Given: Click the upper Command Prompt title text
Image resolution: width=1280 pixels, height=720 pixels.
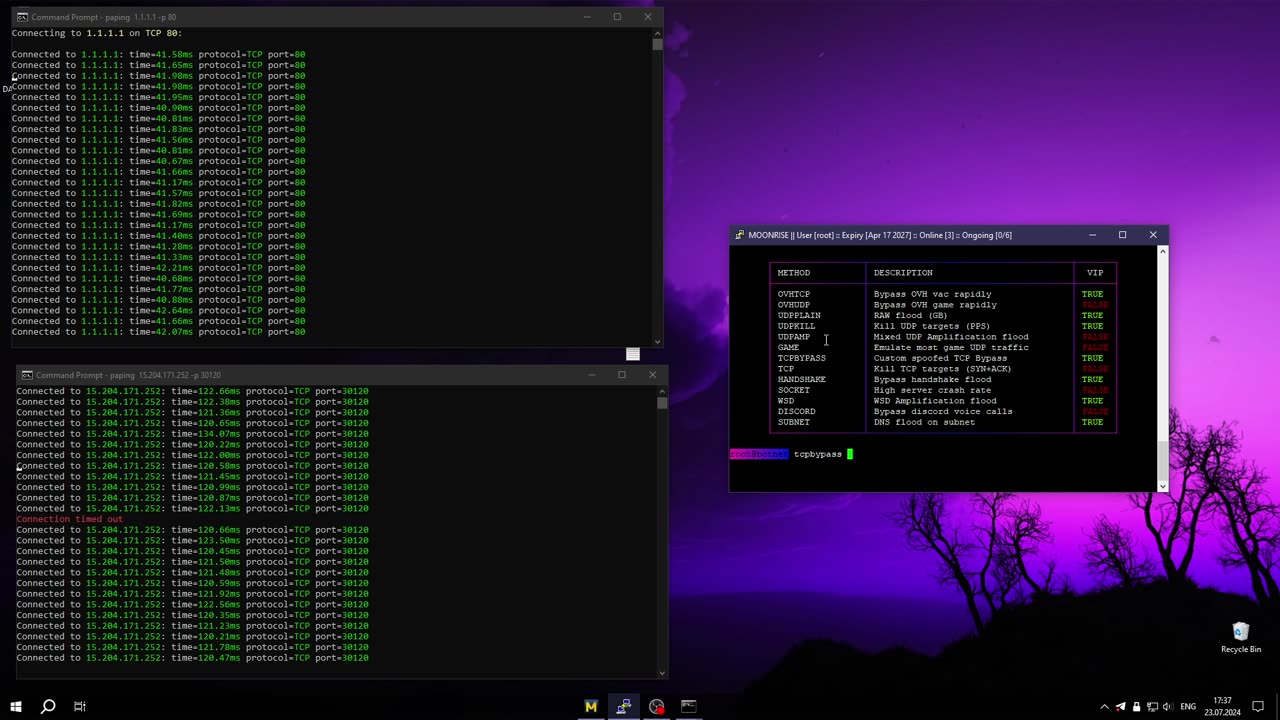Looking at the screenshot, I should pyautogui.click(x=104, y=17).
